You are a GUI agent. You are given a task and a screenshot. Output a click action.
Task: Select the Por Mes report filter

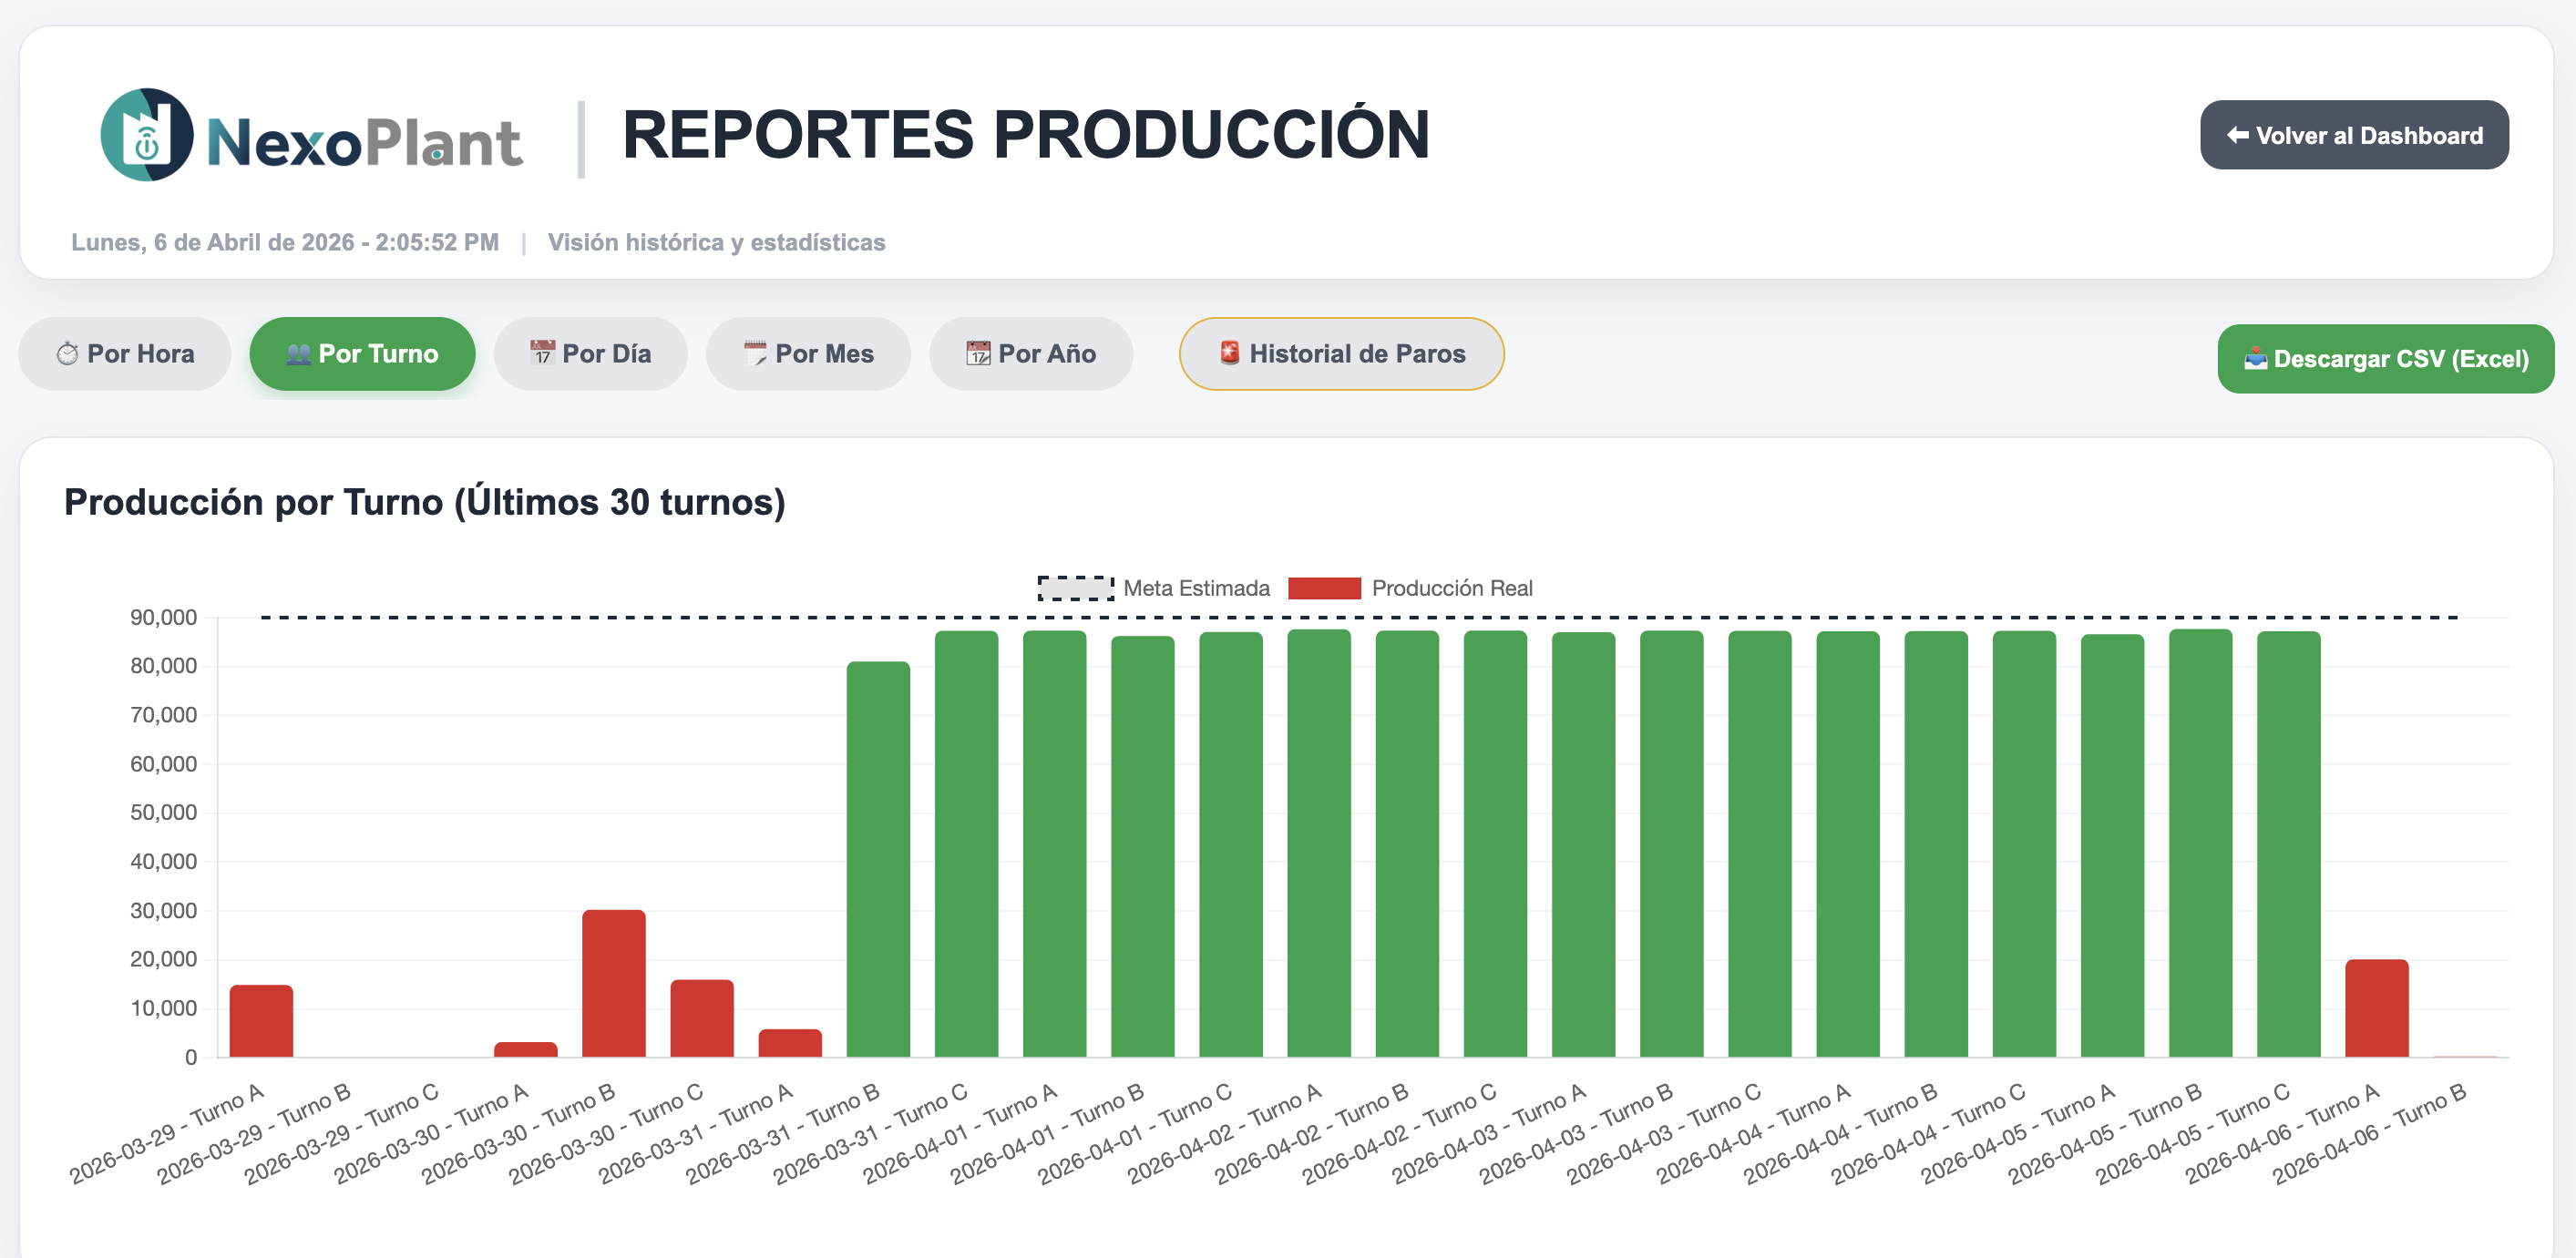tap(808, 353)
